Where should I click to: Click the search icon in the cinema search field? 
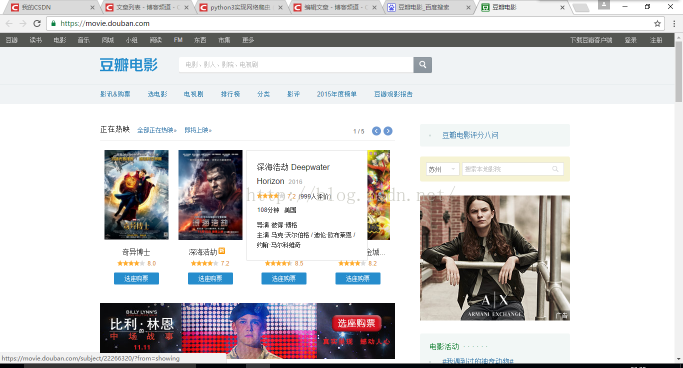click(555, 169)
